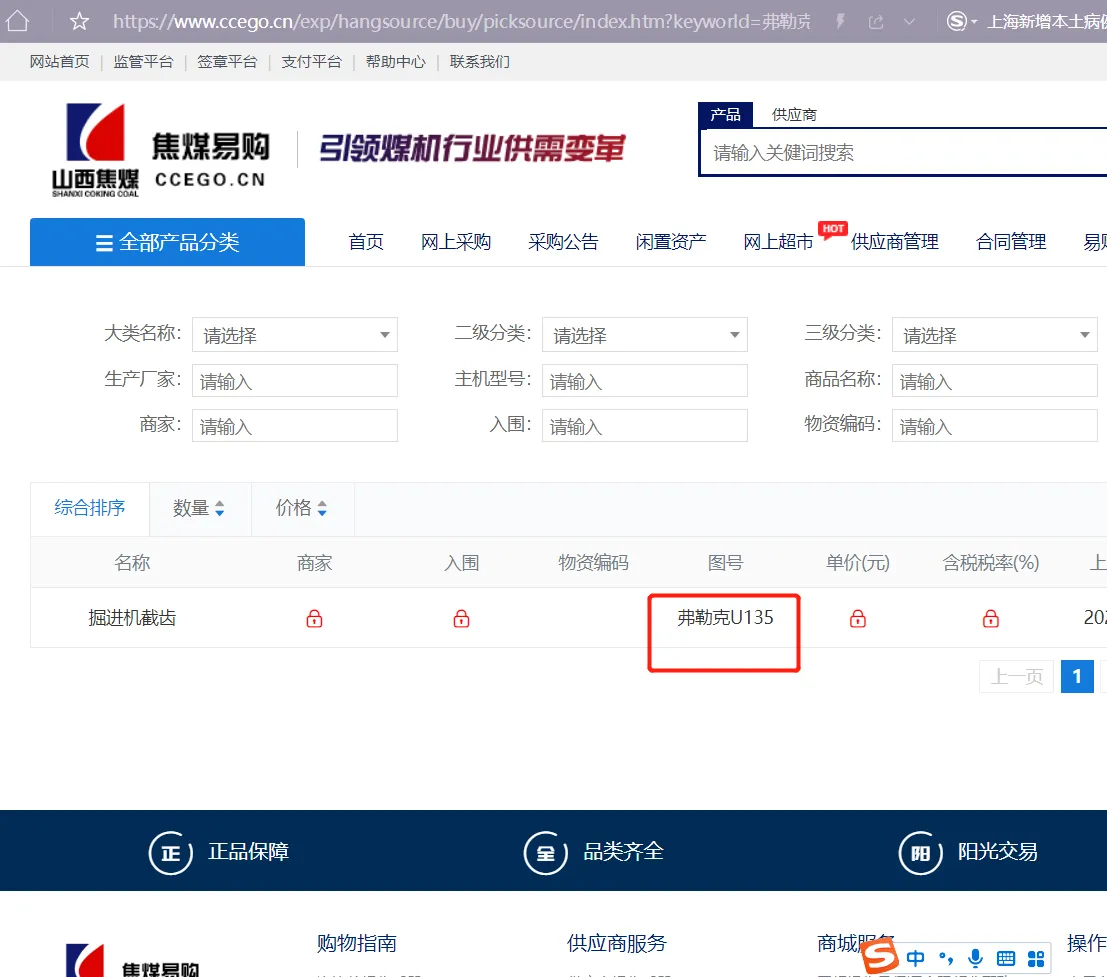Toggle price sorting on 价格

coord(300,509)
